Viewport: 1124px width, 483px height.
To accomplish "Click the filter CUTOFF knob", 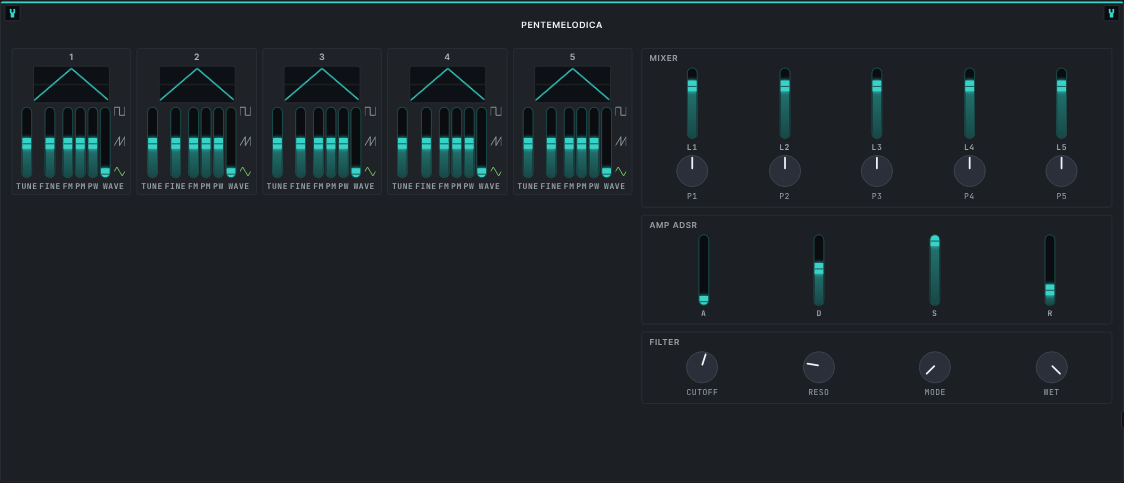I will click(702, 367).
